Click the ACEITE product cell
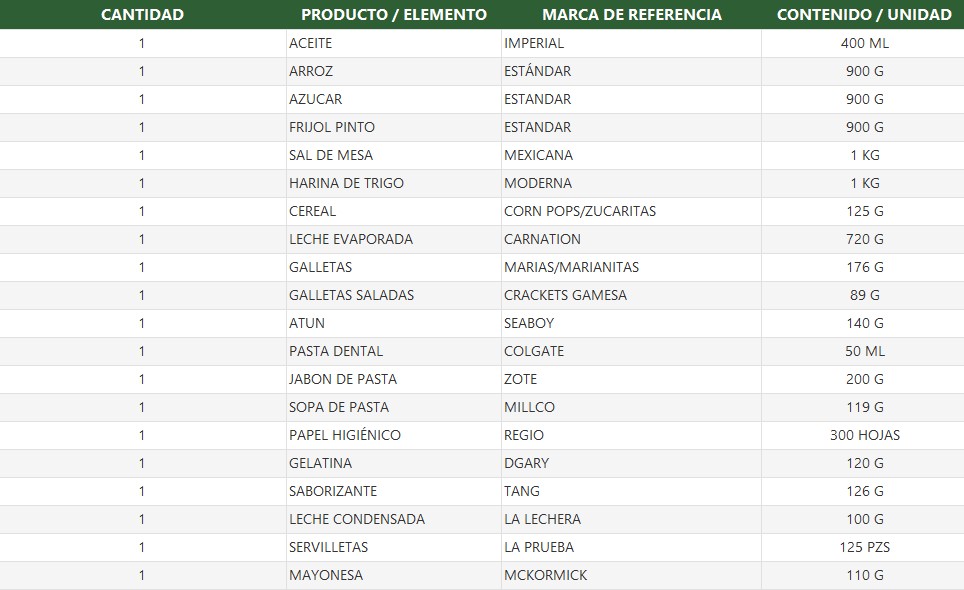 393,43
